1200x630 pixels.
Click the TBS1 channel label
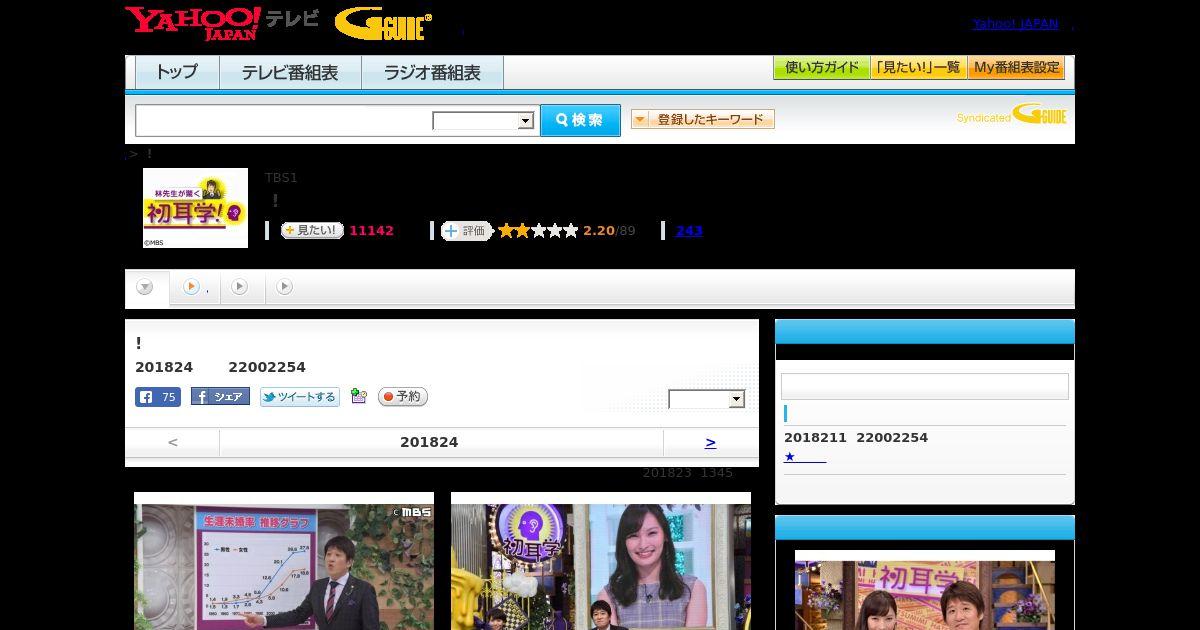281,178
